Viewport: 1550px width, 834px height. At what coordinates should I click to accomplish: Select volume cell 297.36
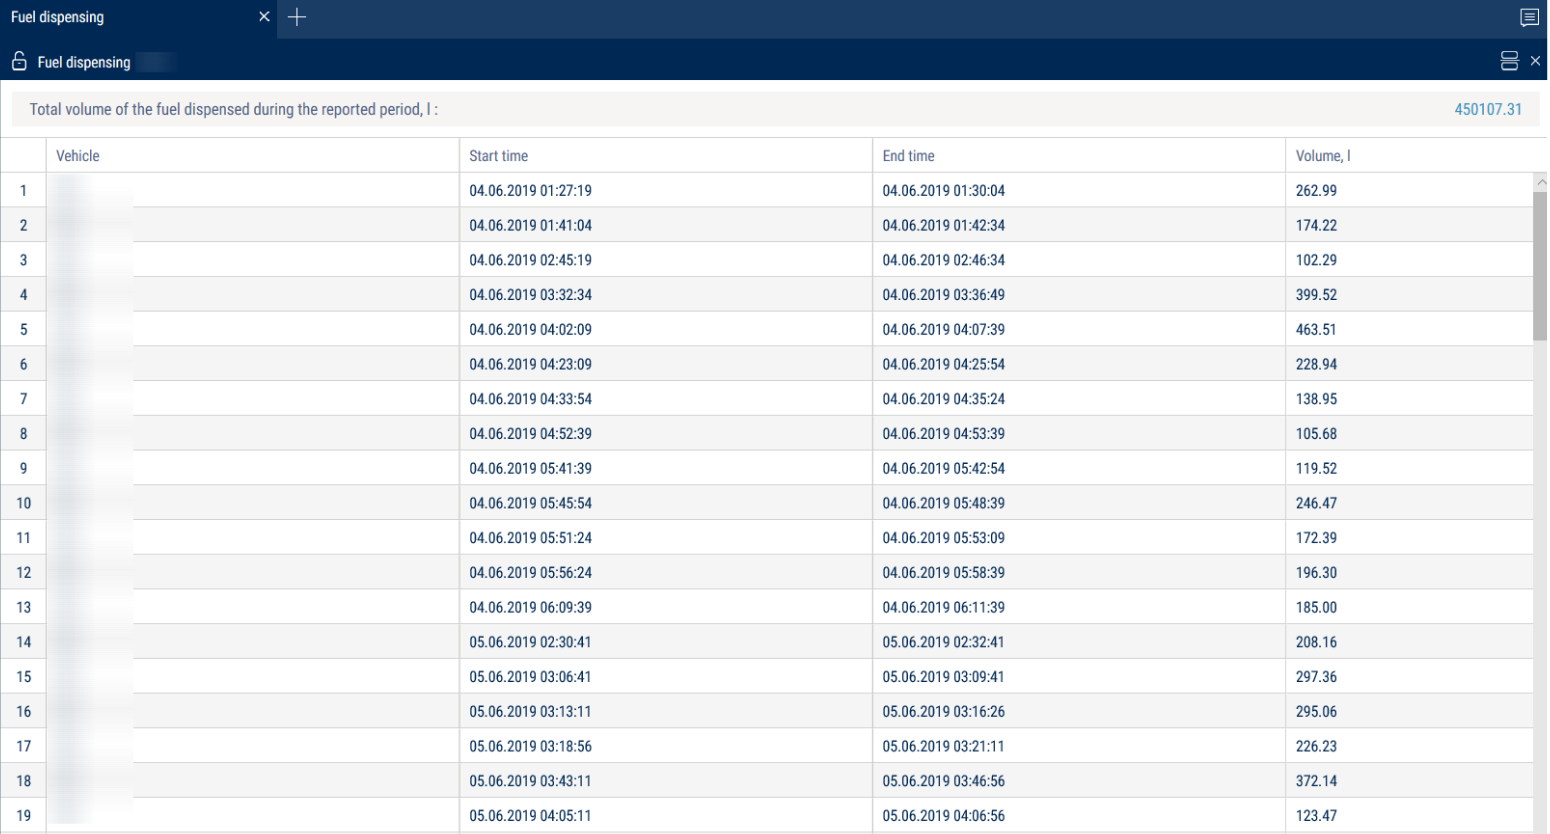tap(1316, 677)
